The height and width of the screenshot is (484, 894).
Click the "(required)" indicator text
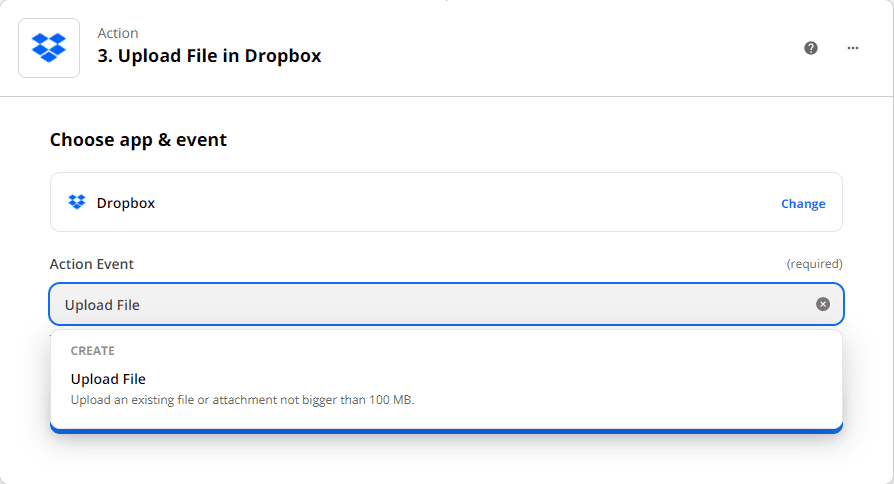pyautogui.click(x=814, y=264)
